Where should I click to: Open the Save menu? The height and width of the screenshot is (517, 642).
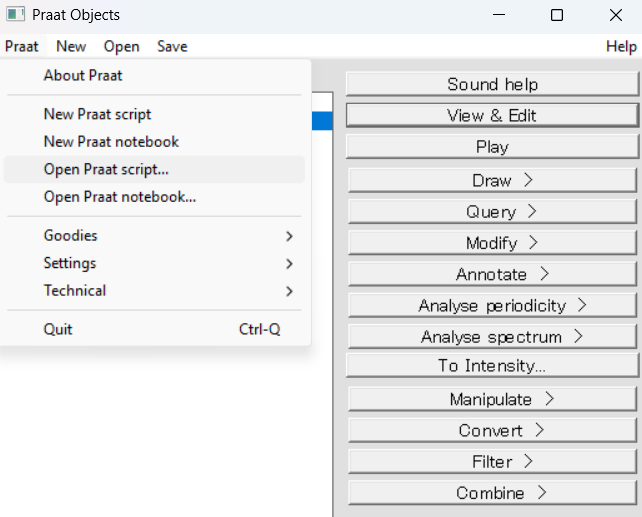click(172, 46)
